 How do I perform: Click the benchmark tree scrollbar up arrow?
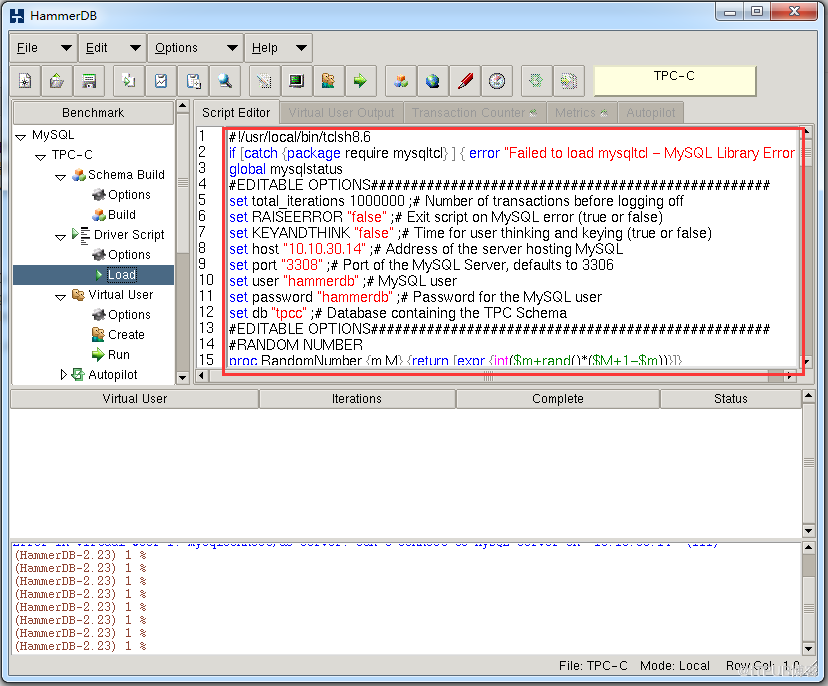[x=183, y=106]
